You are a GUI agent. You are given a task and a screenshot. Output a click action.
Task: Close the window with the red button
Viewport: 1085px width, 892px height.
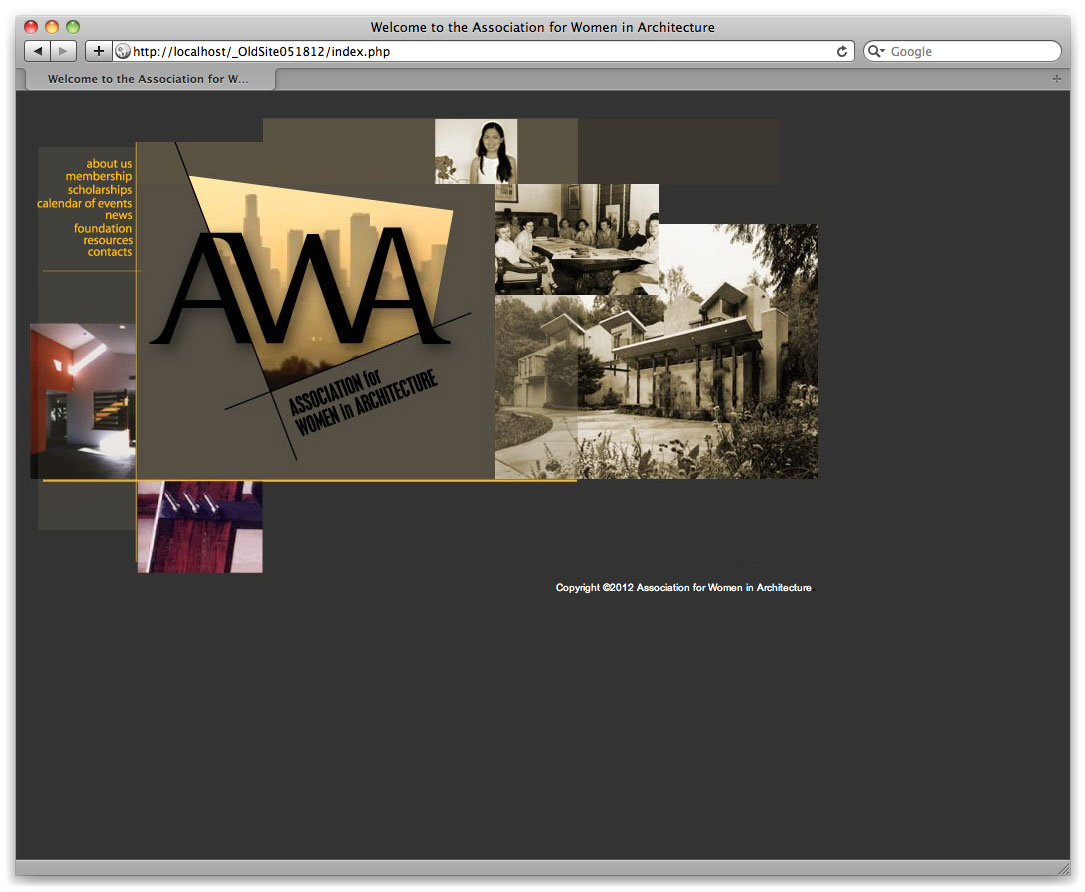point(31,27)
